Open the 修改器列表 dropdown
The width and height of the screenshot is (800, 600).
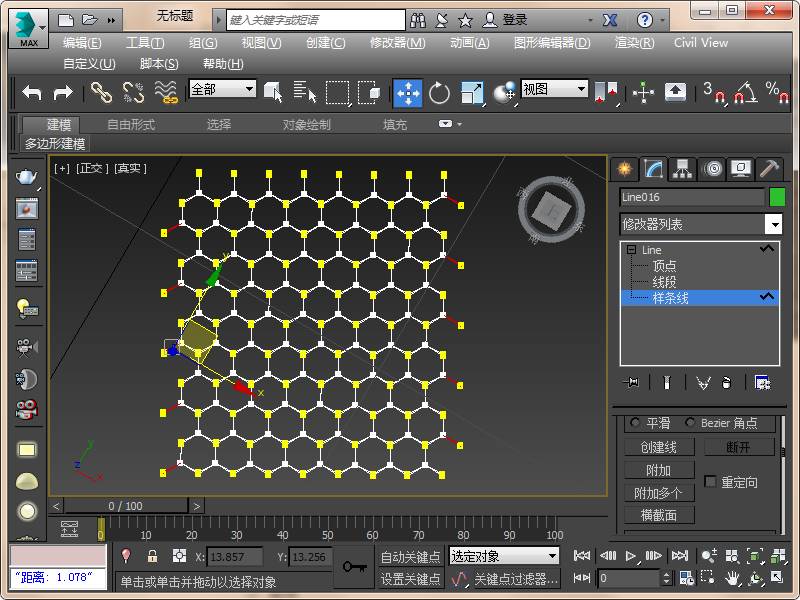pos(773,224)
